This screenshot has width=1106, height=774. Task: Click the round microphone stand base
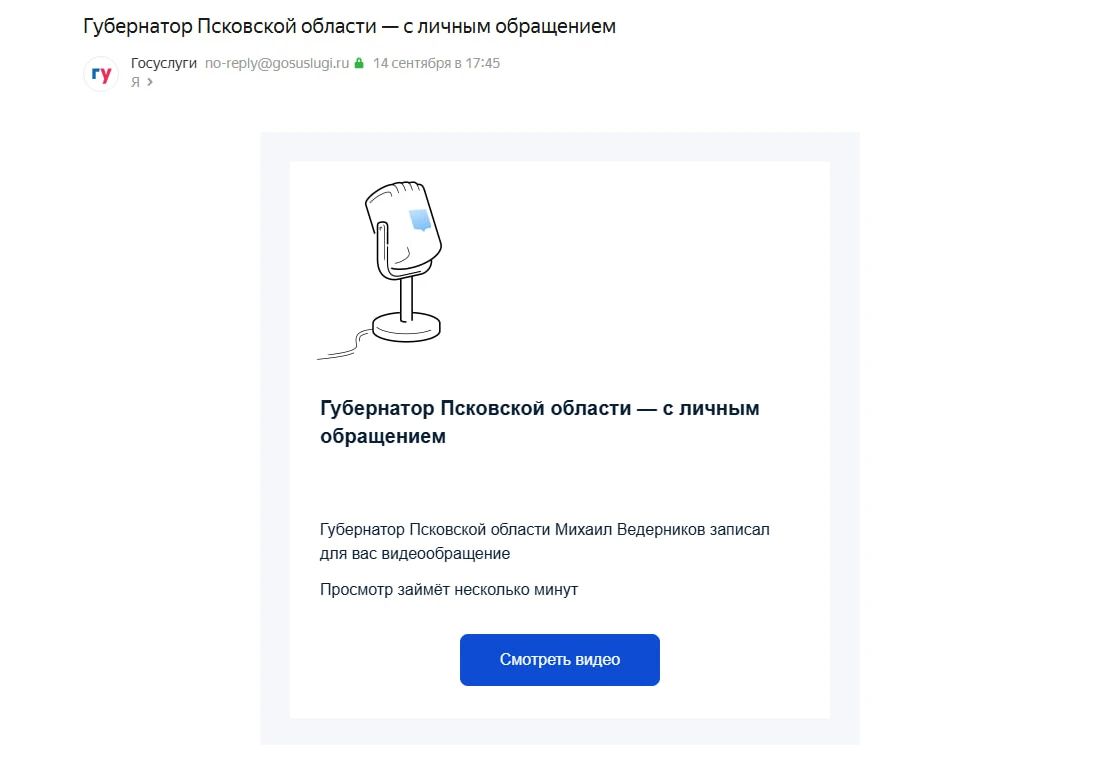click(406, 327)
